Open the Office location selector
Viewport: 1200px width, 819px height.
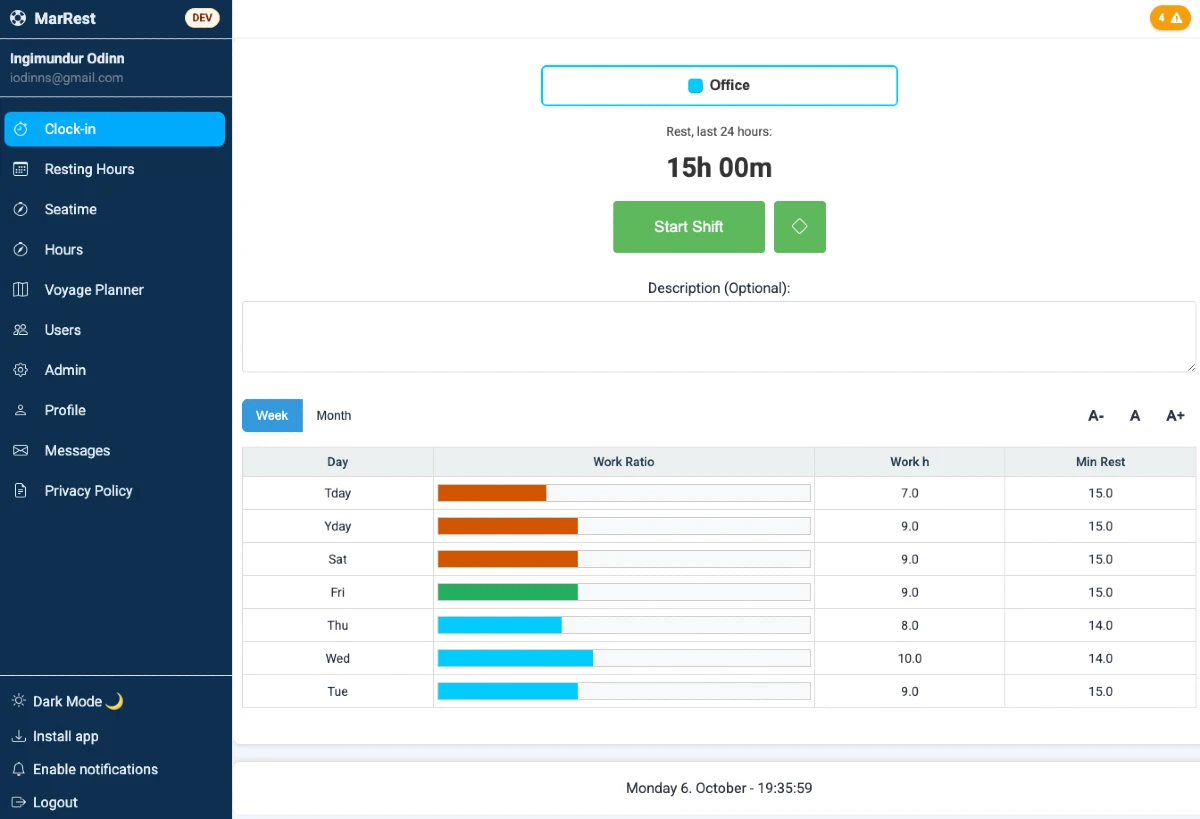coord(719,86)
